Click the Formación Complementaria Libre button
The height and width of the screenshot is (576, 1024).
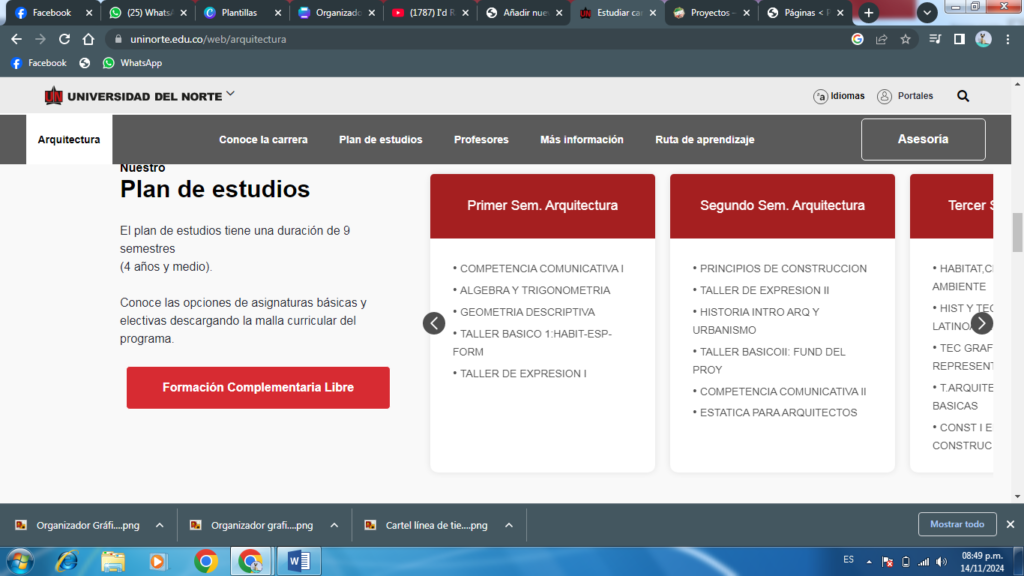click(x=258, y=387)
